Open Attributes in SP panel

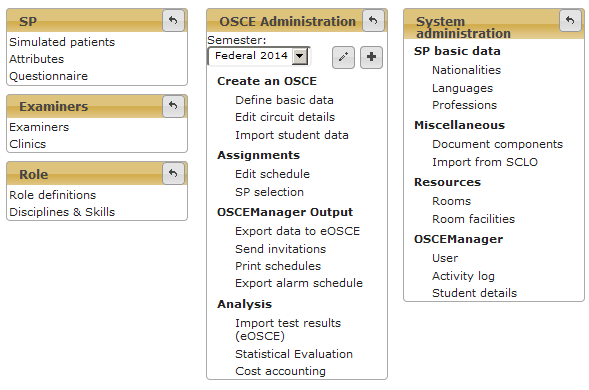click(x=36, y=59)
